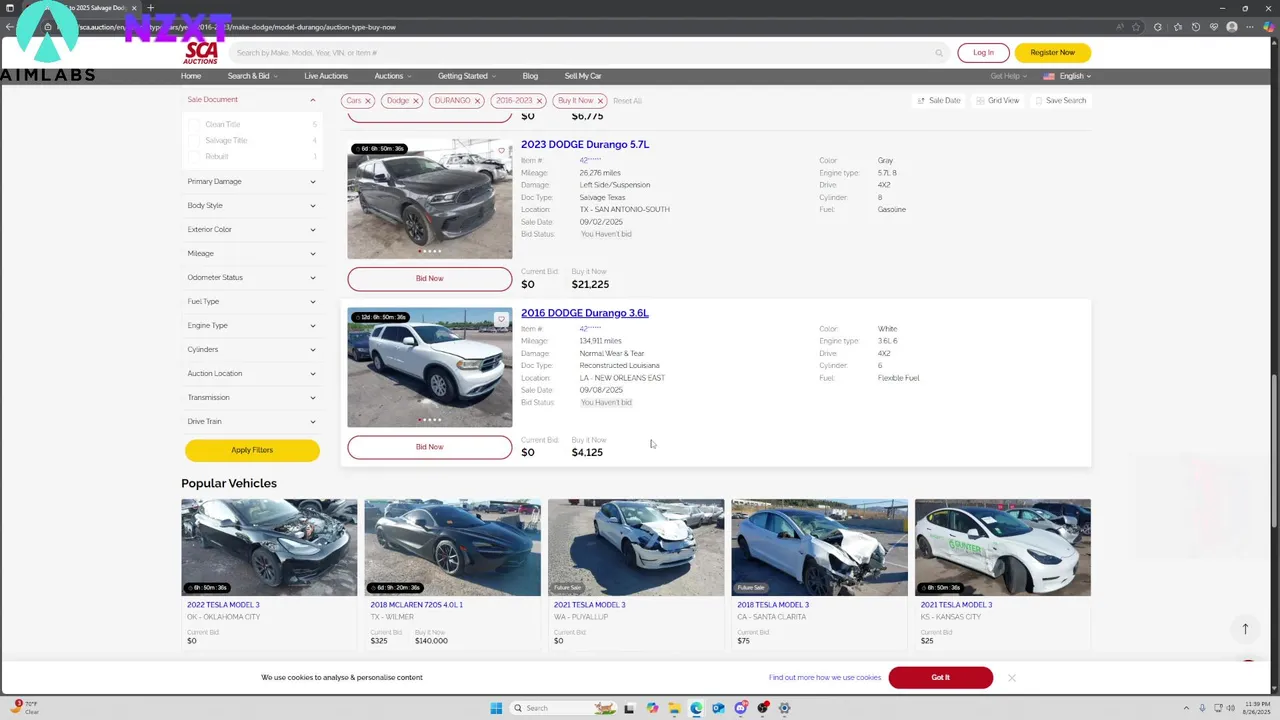The height and width of the screenshot is (720, 1280).
Task: Click the SCA Auctions logo
Action: (201, 53)
